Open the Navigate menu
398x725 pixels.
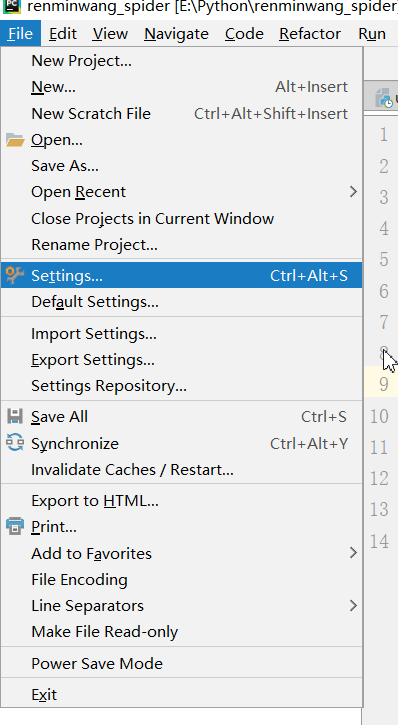click(x=177, y=34)
